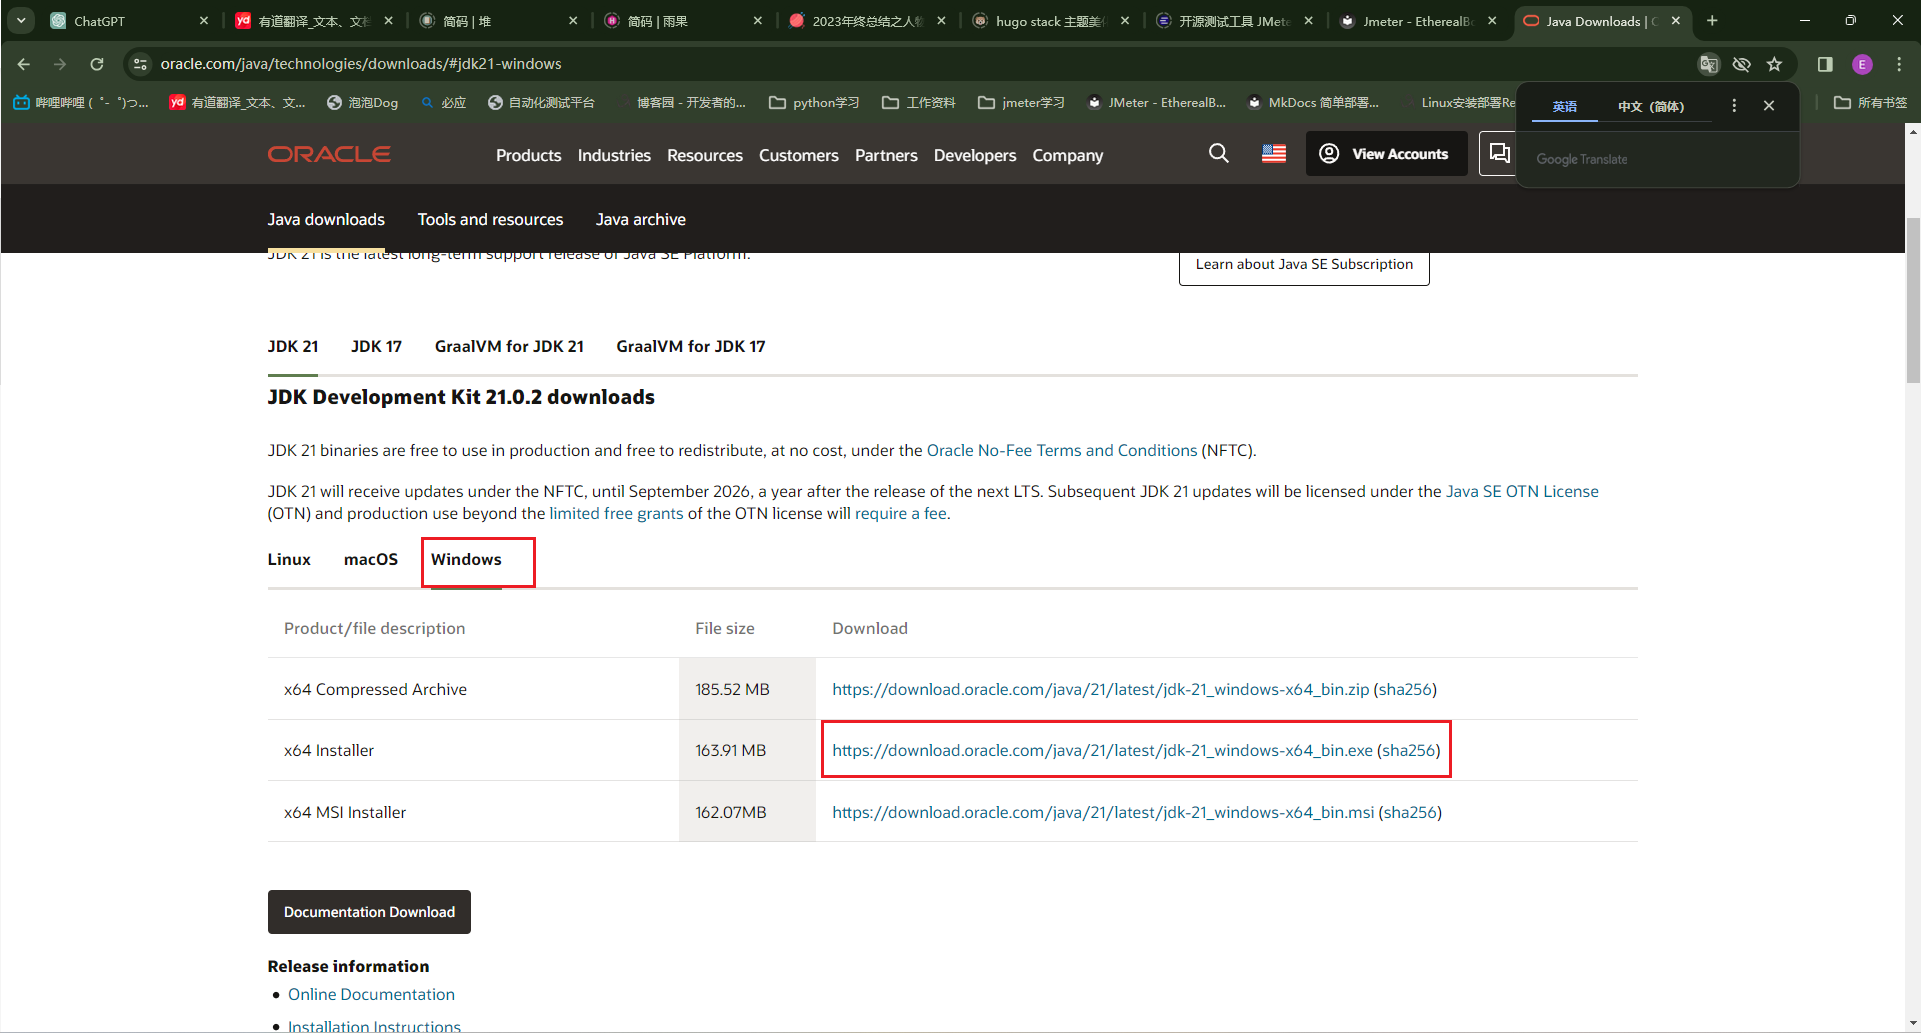Click the page vertical scrollbar
1921x1033 pixels.
tap(1912, 300)
